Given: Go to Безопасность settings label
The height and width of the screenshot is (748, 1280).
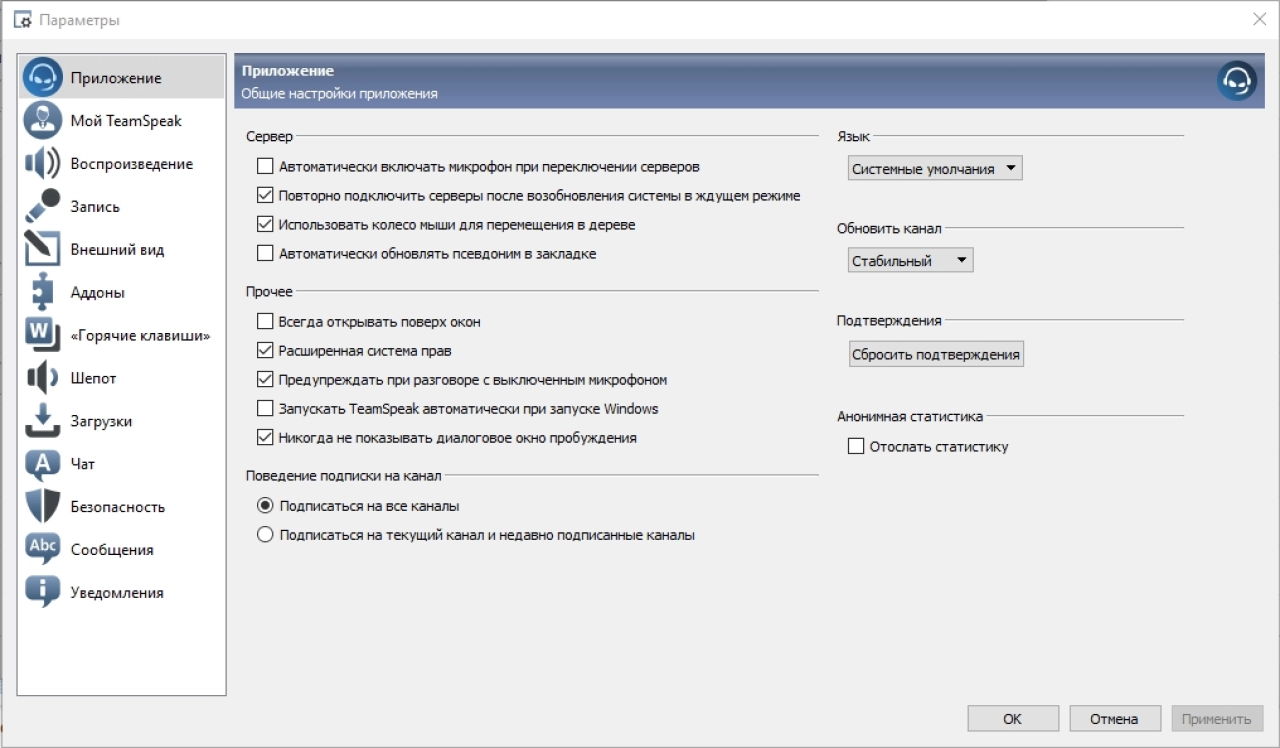Looking at the screenshot, I should (118, 507).
